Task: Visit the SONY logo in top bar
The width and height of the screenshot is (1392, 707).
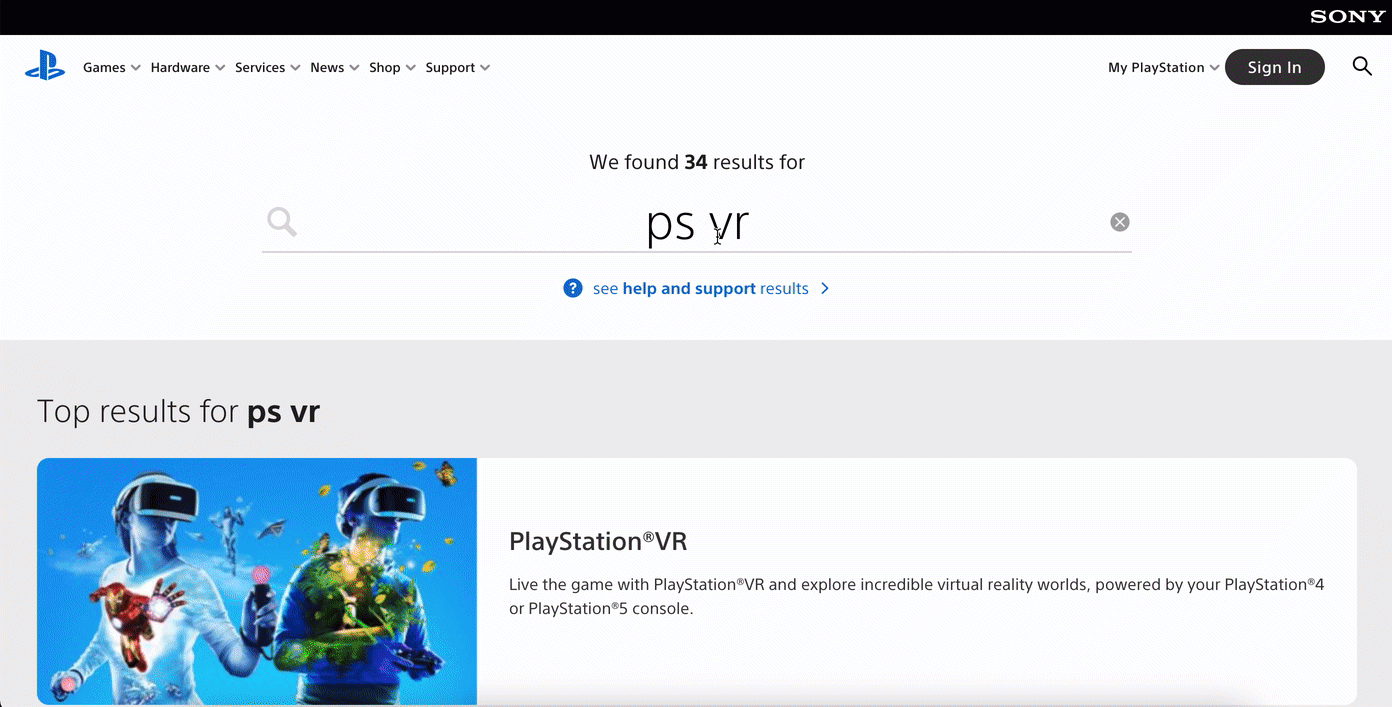Action: [x=1348, y=17]
